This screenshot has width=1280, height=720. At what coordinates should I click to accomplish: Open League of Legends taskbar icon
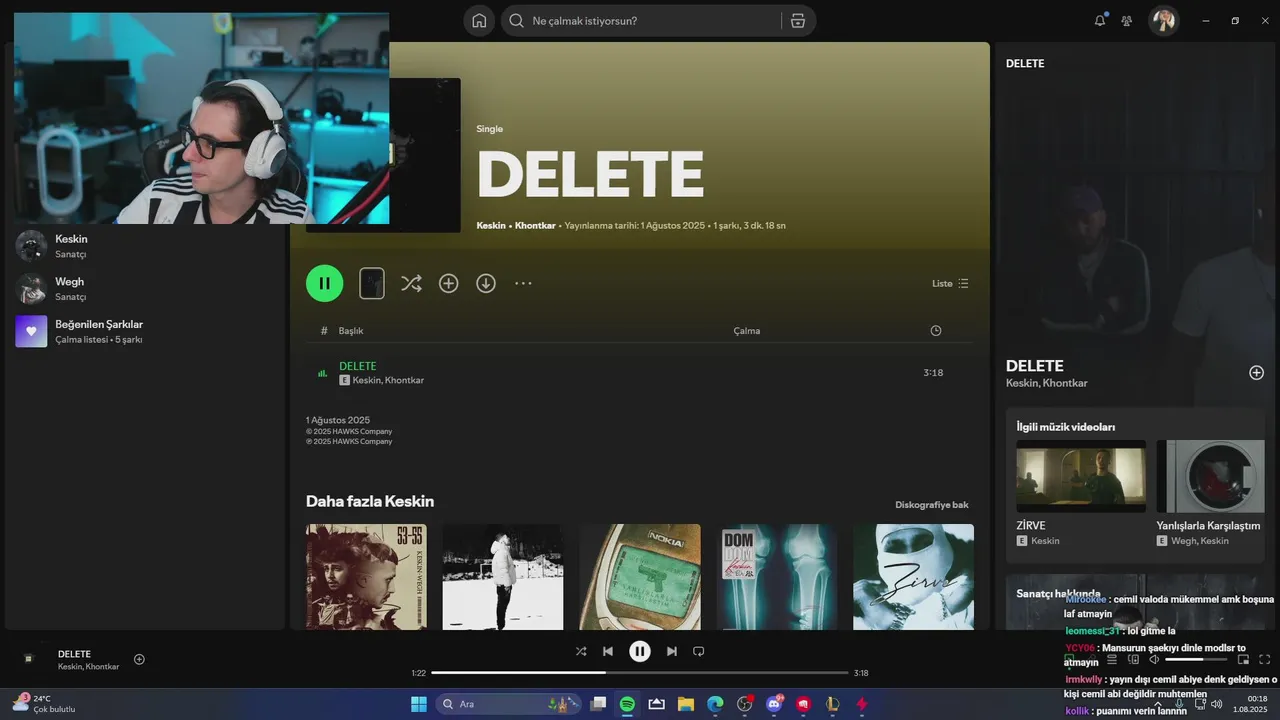pyautogui.click(x=832, y=704)
